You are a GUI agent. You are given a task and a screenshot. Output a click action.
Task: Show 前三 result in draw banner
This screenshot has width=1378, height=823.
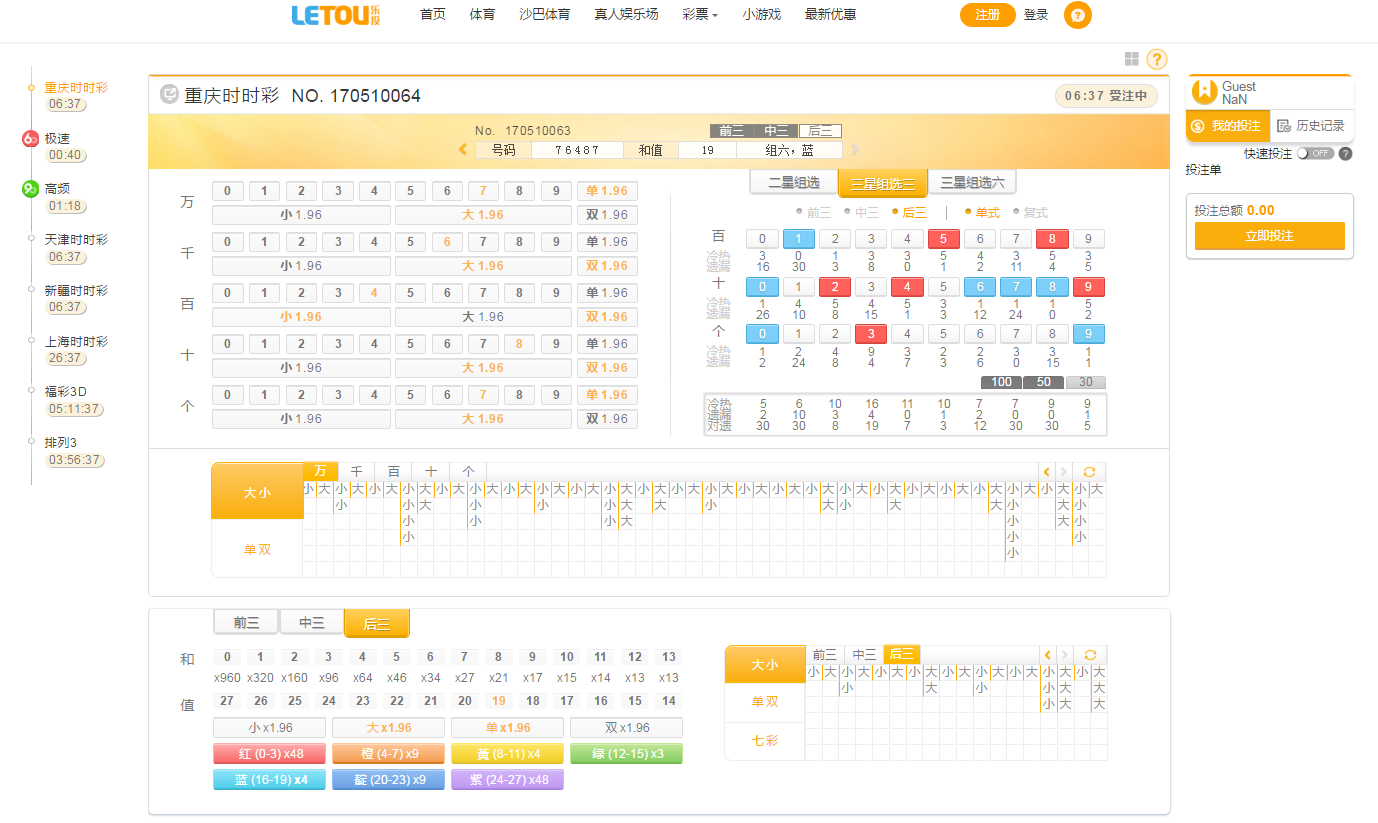732,131
